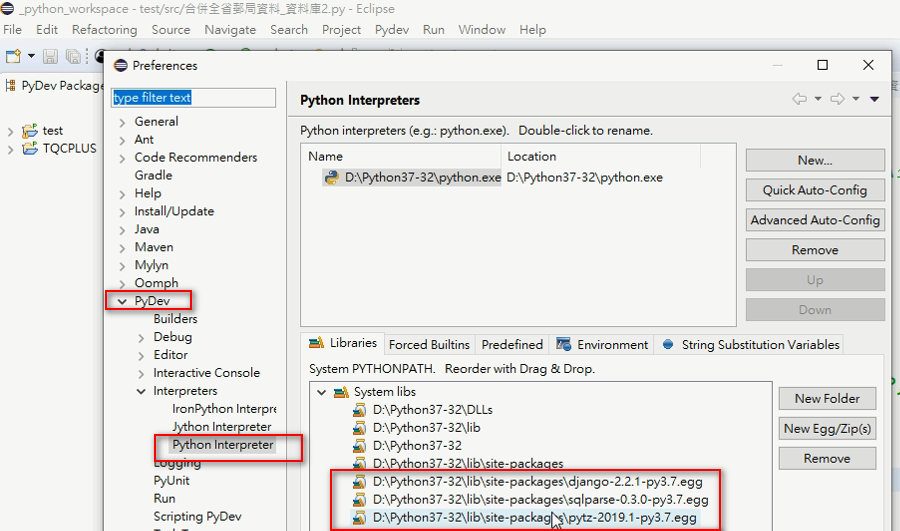The image size is (900, 531).
Task: Select the Libraries tab
Action: (343, 343)
